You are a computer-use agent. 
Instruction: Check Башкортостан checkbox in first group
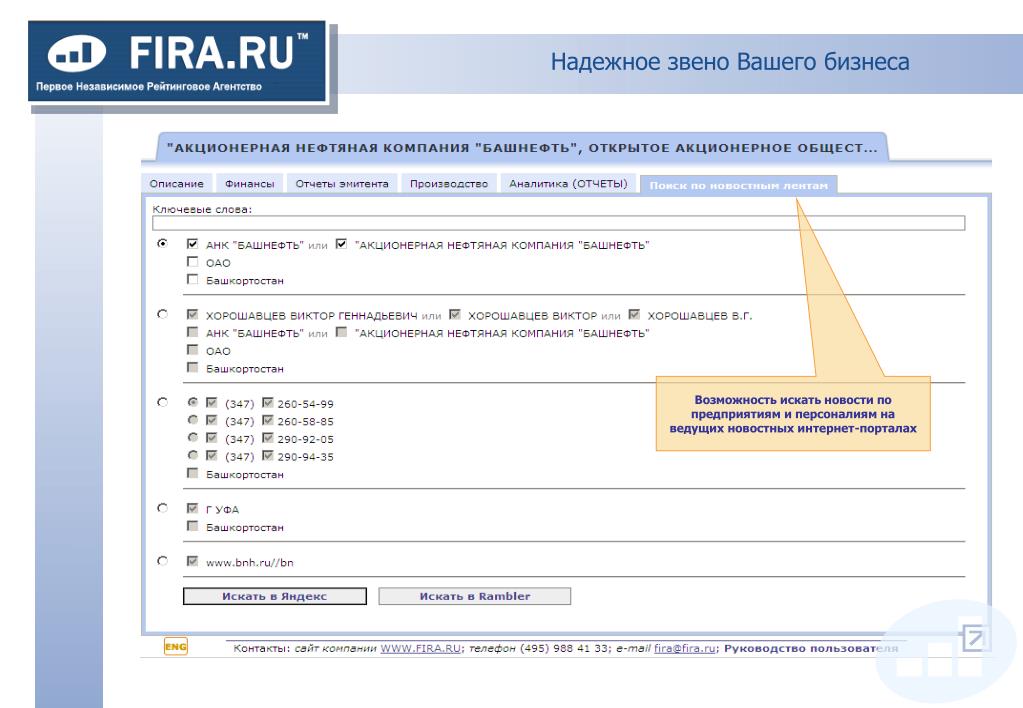tap(192, 279)
